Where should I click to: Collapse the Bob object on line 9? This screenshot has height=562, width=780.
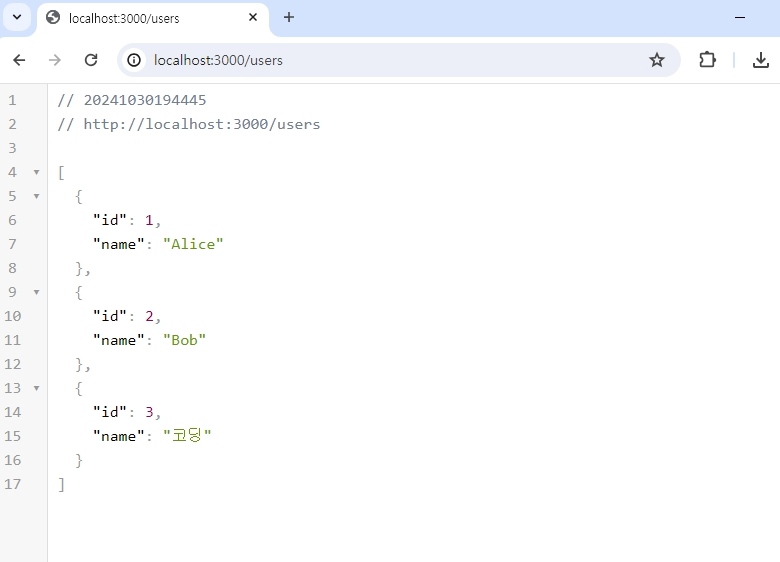click(x=36, y=292)
